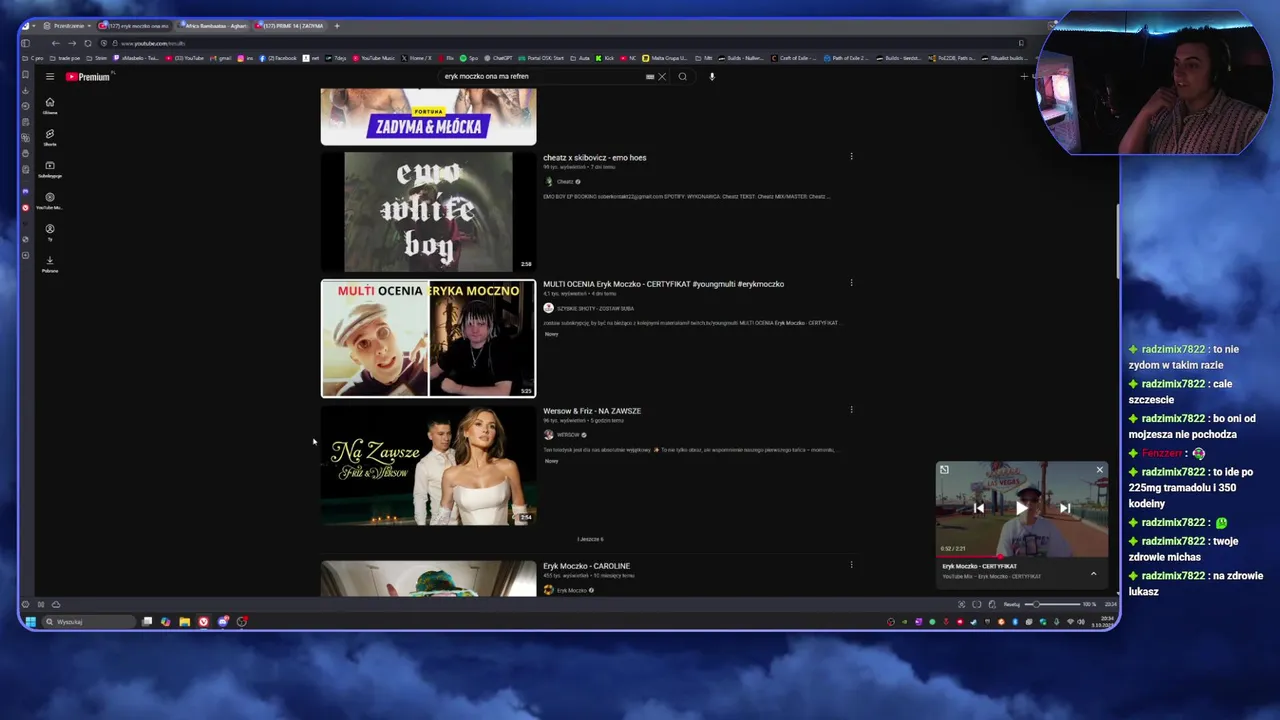Close the miniplayer
The height and width of the screenshot is (720, 1280).
pos(1099,470)
